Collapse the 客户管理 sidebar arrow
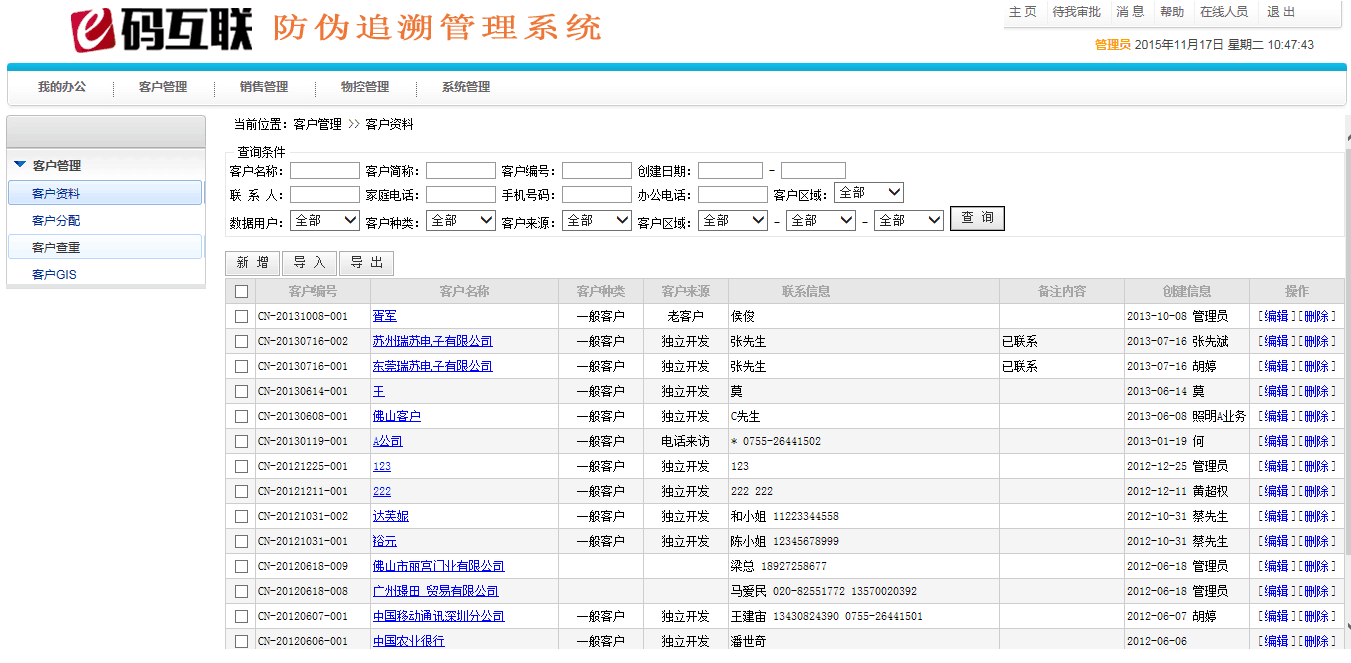Image resolution: width=1351 pixels, height=663 pixels. click(20, 165)
